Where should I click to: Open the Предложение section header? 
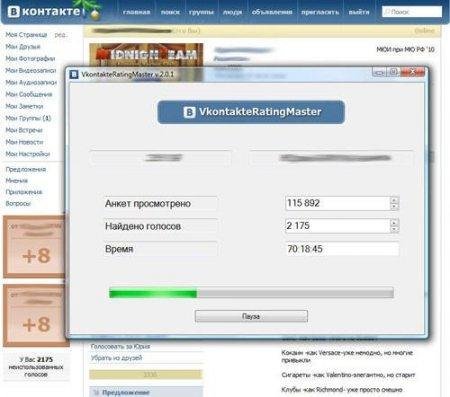coord(146,392)
